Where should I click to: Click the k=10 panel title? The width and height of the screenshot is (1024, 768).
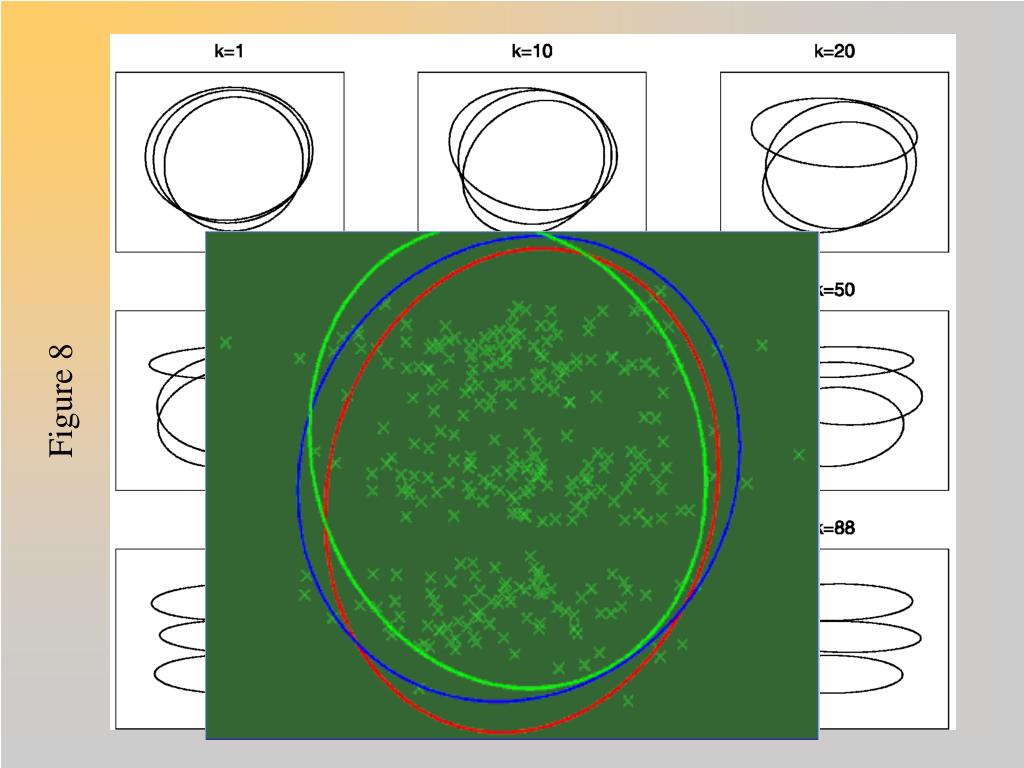(532, 51)
